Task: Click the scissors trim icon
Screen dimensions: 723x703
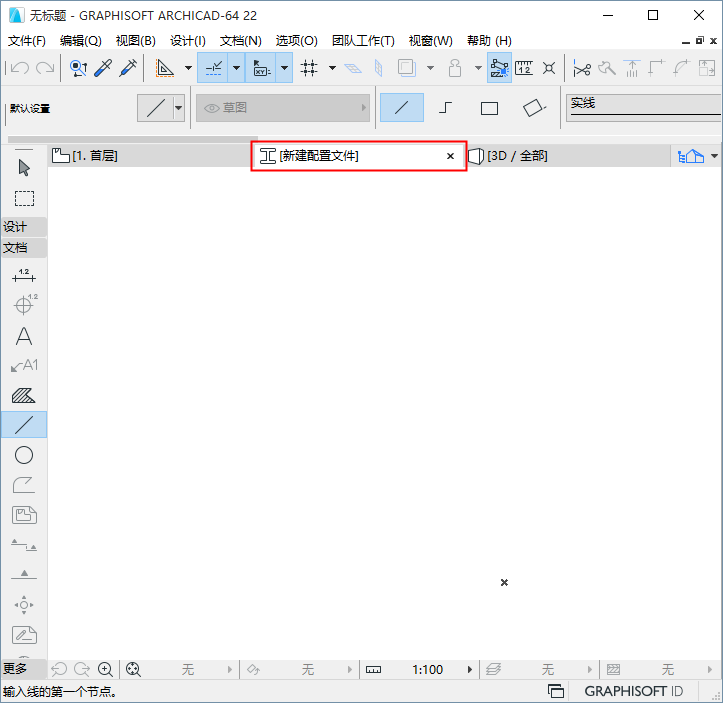Action: point(581,68)
